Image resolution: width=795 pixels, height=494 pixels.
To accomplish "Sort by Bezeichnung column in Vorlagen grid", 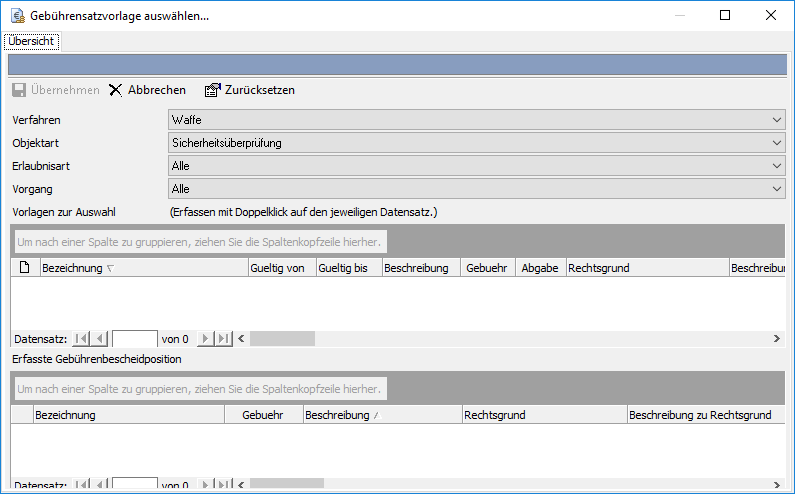I will (143, 268).
